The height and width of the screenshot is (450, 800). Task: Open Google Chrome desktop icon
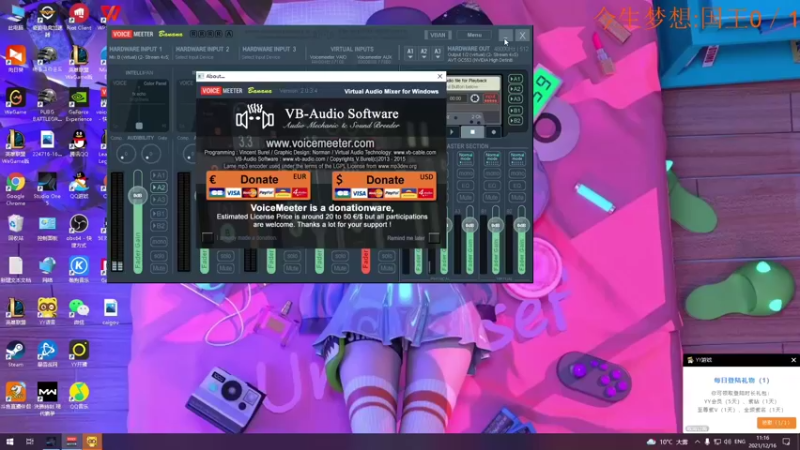pos(15,187)
